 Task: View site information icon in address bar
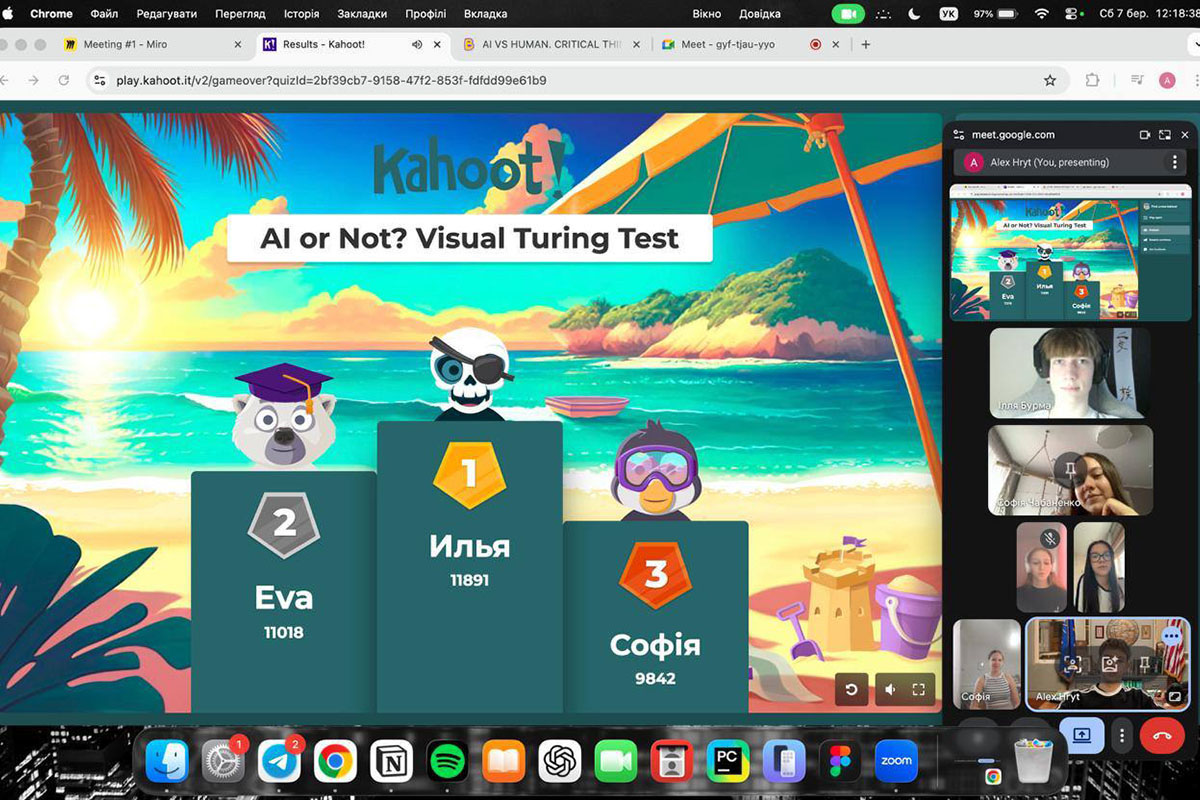pyautogui.click(x=98, y=80)
